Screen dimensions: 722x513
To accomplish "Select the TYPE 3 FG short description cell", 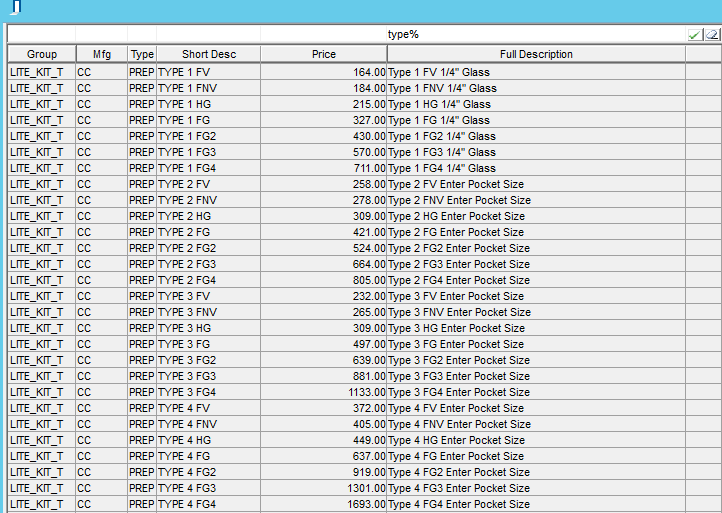I will click(209, 344).
